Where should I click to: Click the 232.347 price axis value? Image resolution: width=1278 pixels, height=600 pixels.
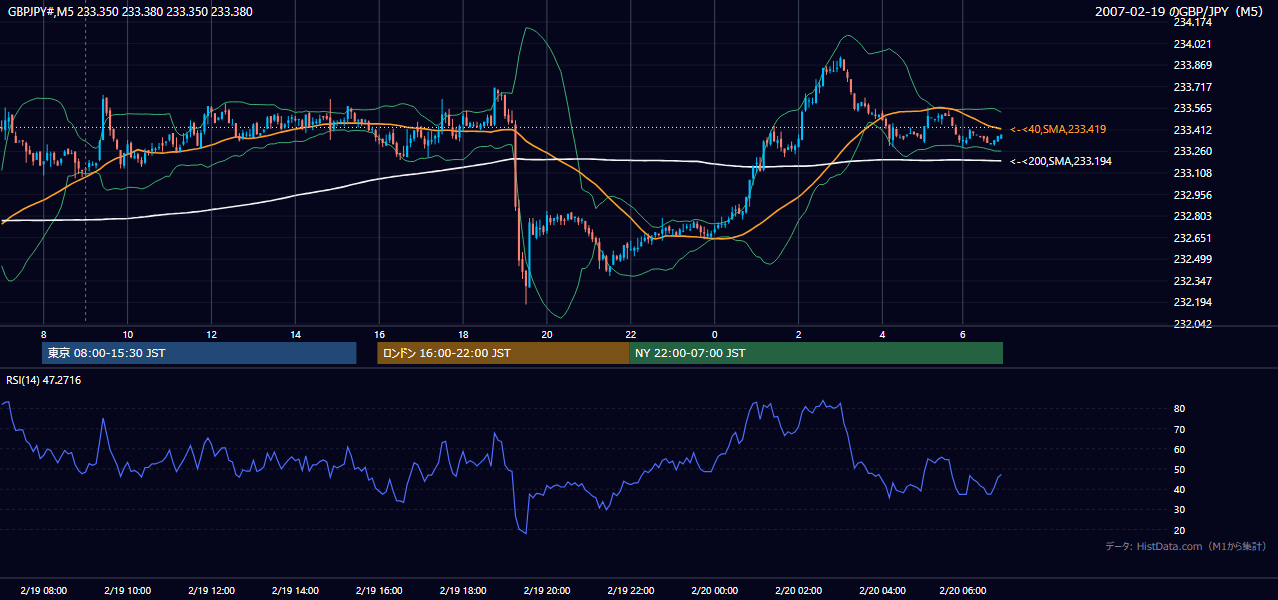(1192, 281)
